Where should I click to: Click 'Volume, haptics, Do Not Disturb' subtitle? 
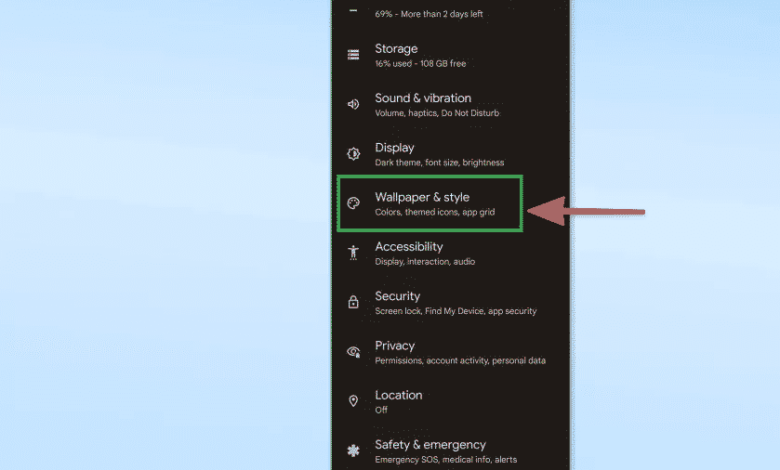pyautogui.click(x=437, y=113)
